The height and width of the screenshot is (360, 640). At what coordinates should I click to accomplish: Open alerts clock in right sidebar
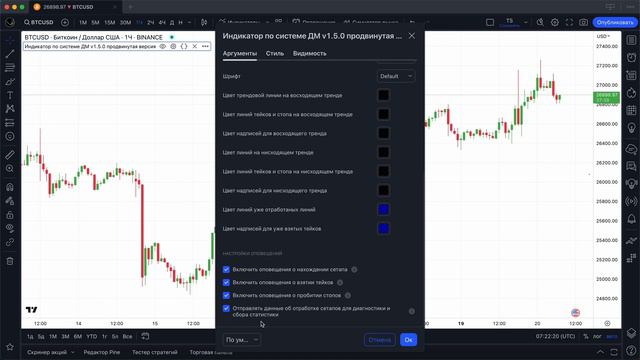(631, 57)
